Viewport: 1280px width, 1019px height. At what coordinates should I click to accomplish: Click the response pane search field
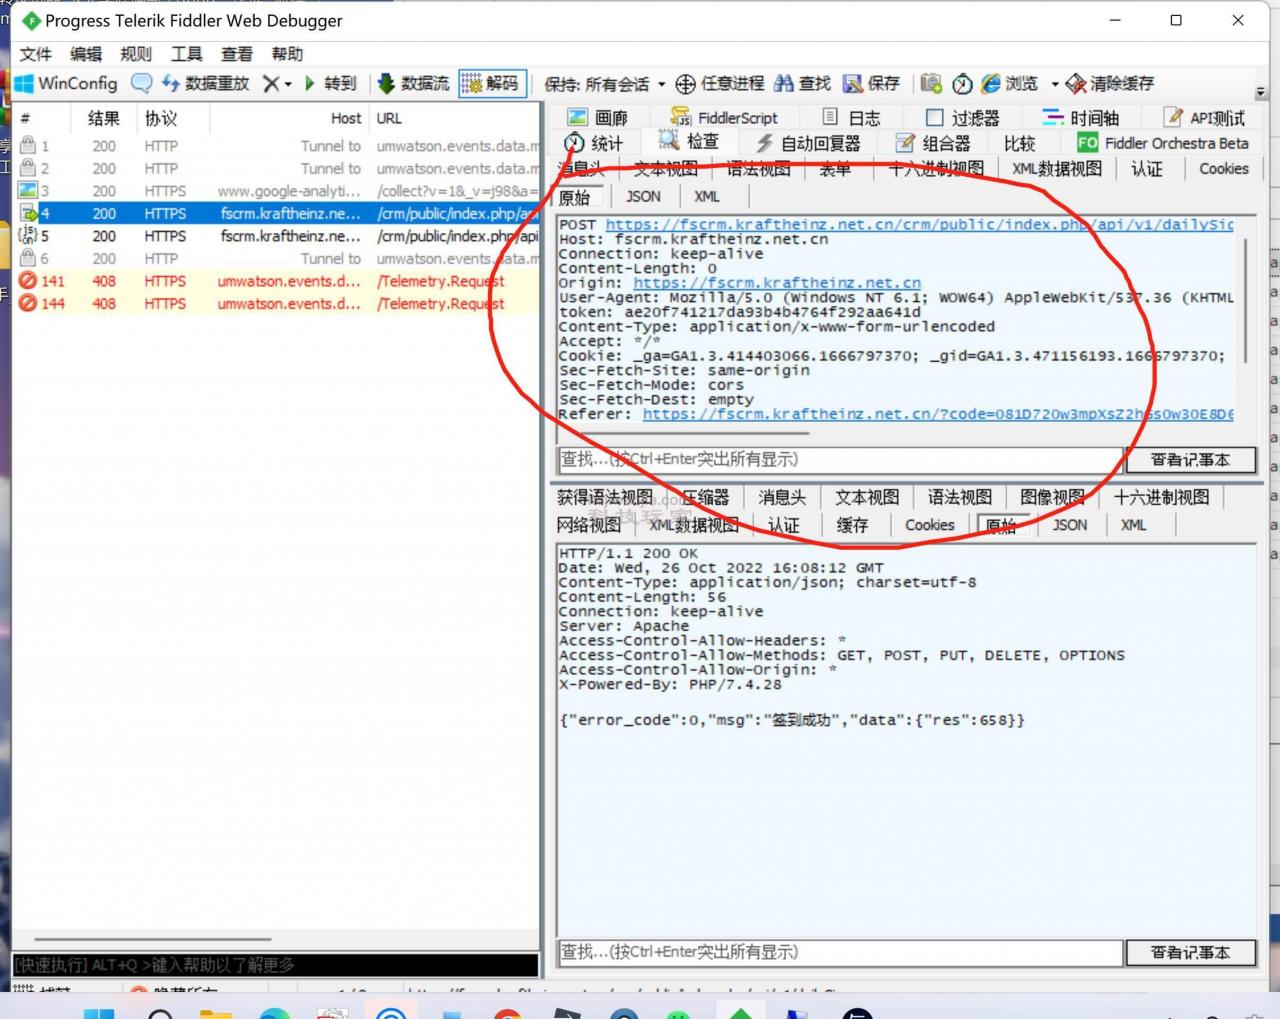point(838,953)
